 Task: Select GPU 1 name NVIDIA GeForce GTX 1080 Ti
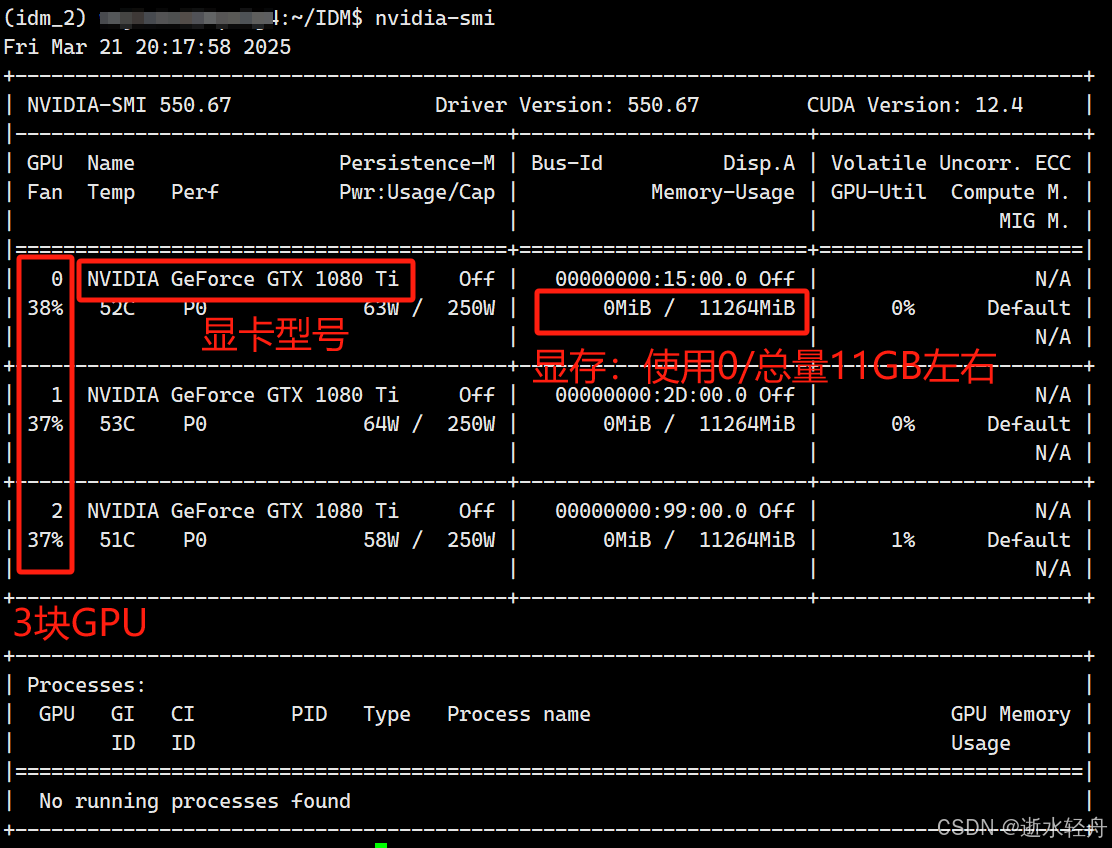click(x=243, y=395)
